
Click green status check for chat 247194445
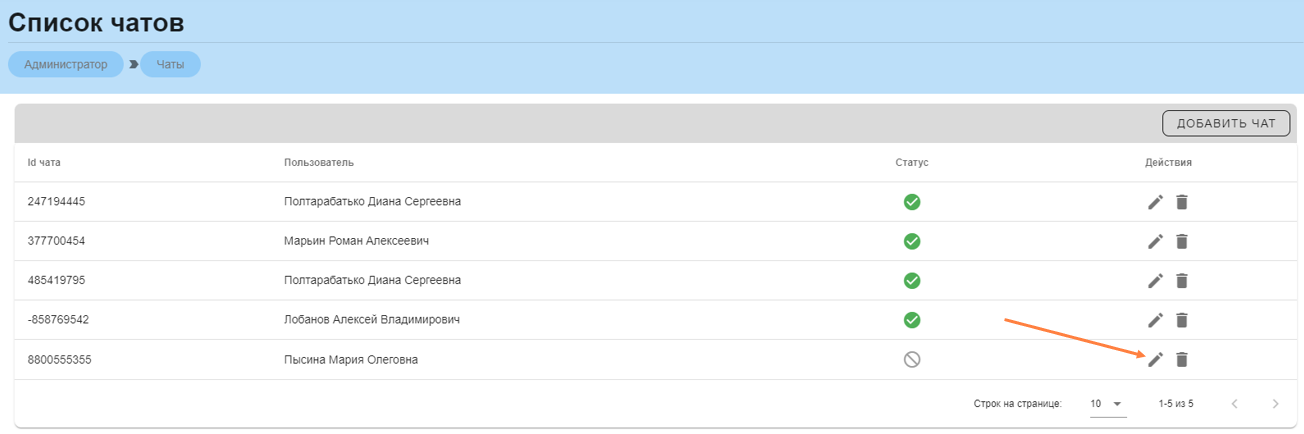912,202
